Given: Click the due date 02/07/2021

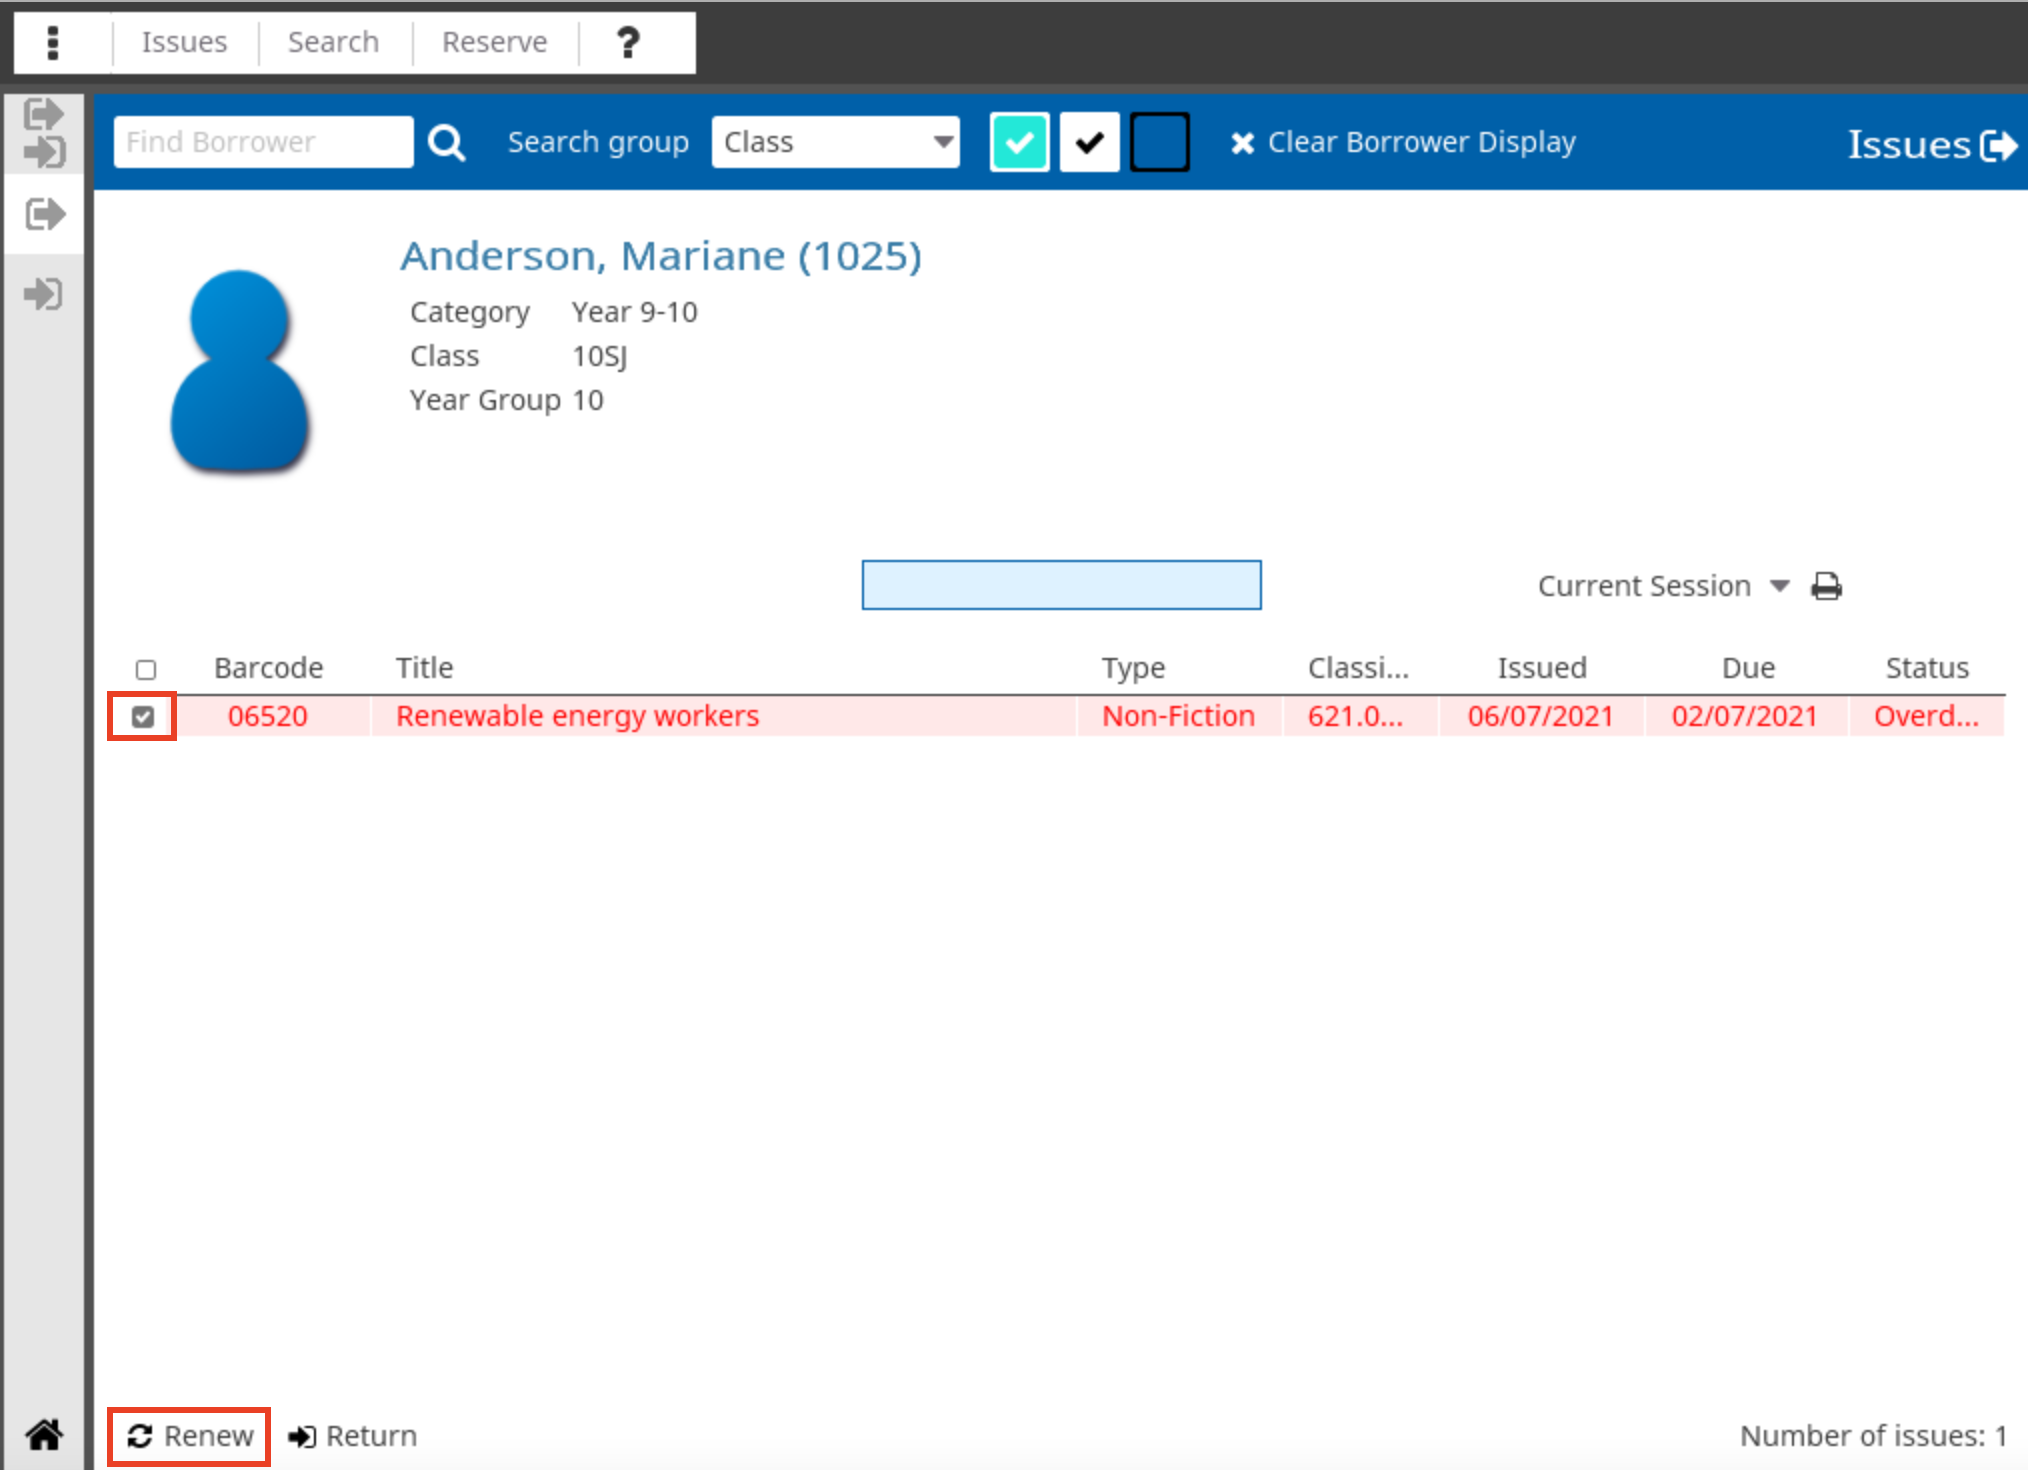Looking at the screenshot, I should [x=1744, y=716].
